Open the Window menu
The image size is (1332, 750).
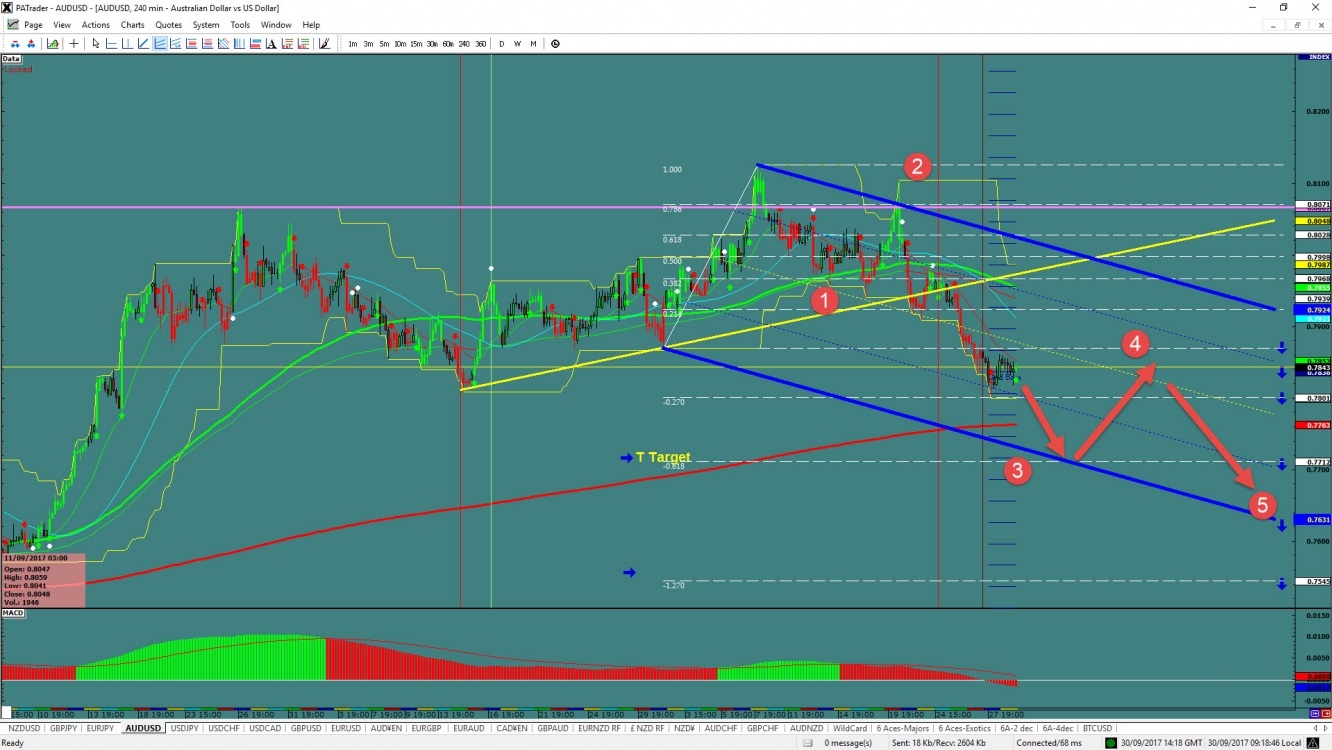[x=276, y=25]
